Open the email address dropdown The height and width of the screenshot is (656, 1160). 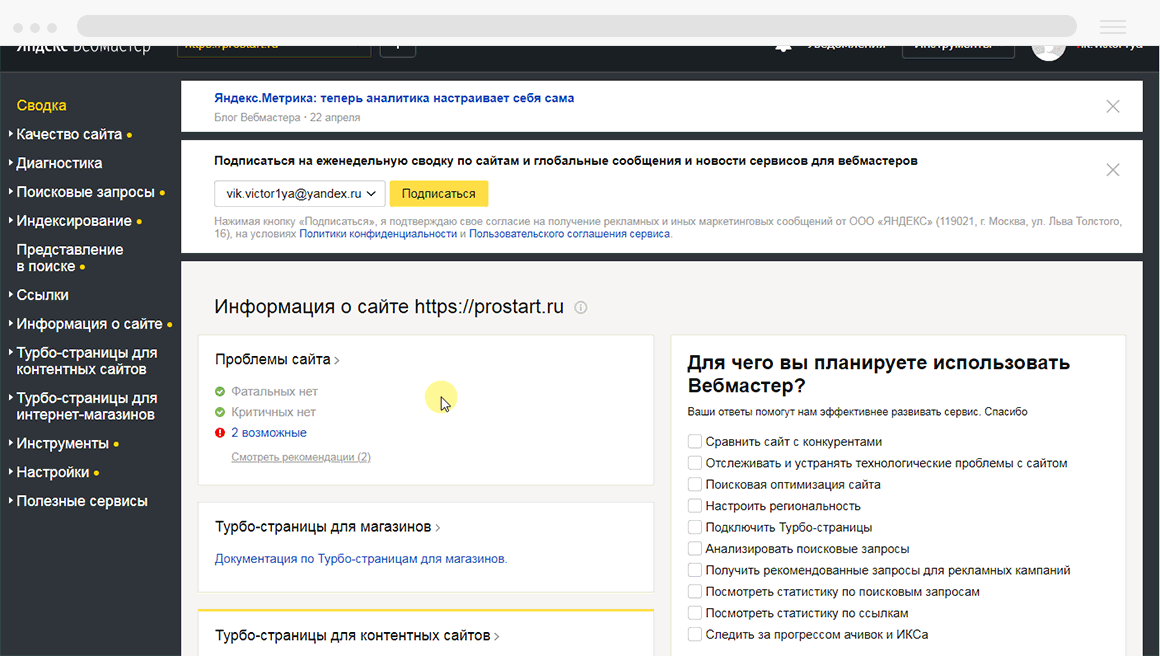pos(300,194)
